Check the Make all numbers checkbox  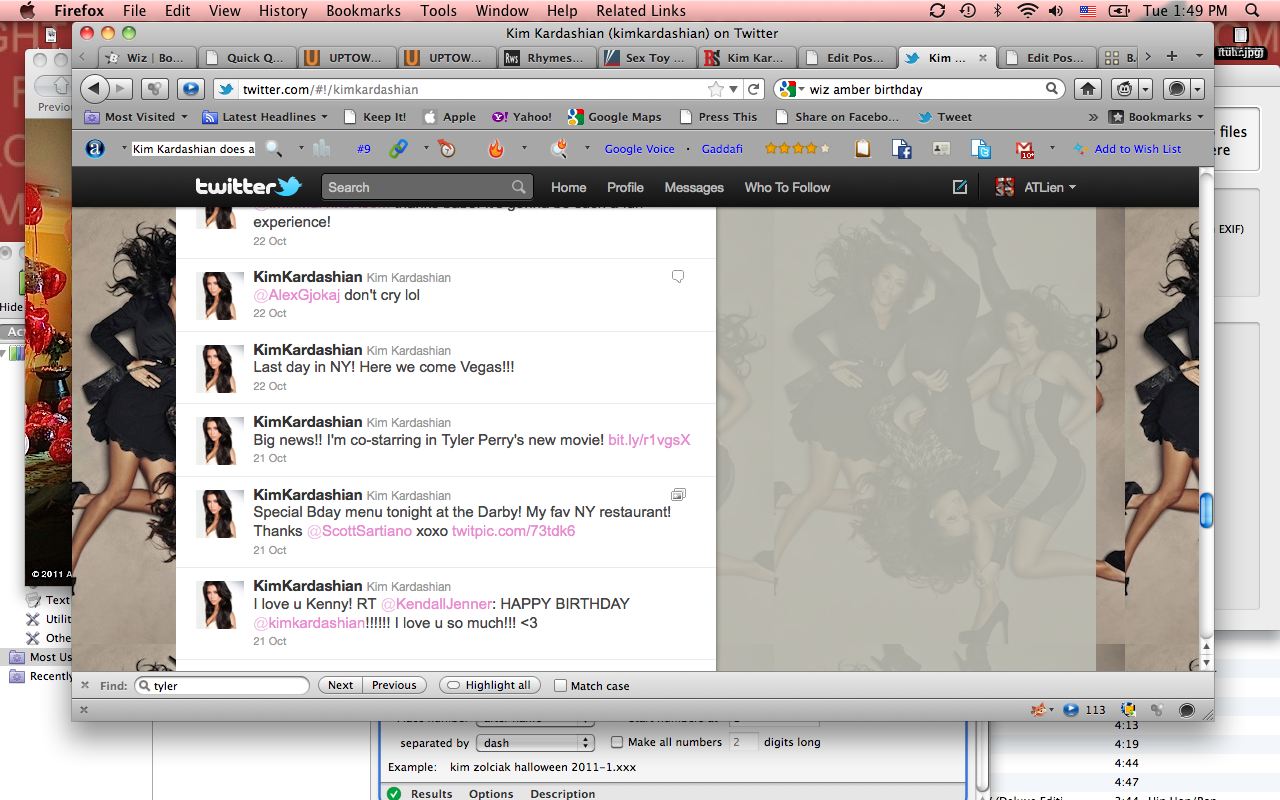coord(617,742)
